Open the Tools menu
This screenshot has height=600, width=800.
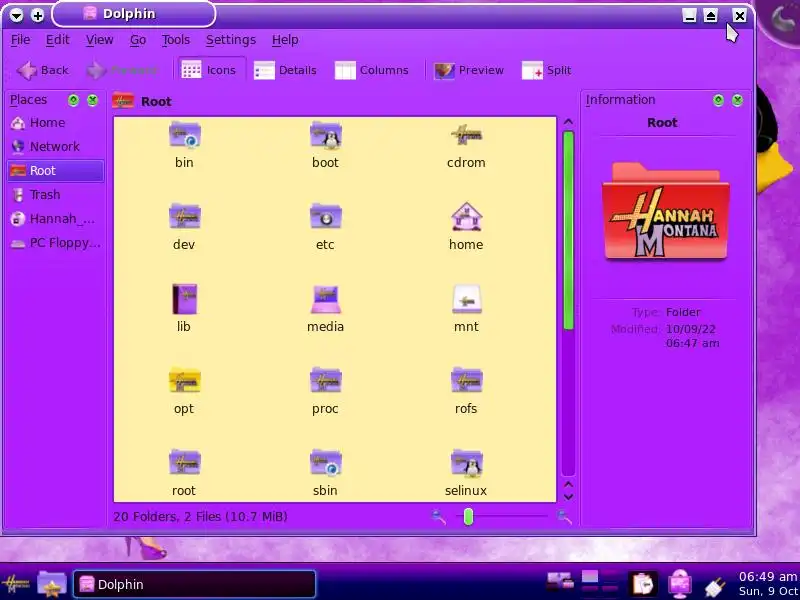[176, 40]
